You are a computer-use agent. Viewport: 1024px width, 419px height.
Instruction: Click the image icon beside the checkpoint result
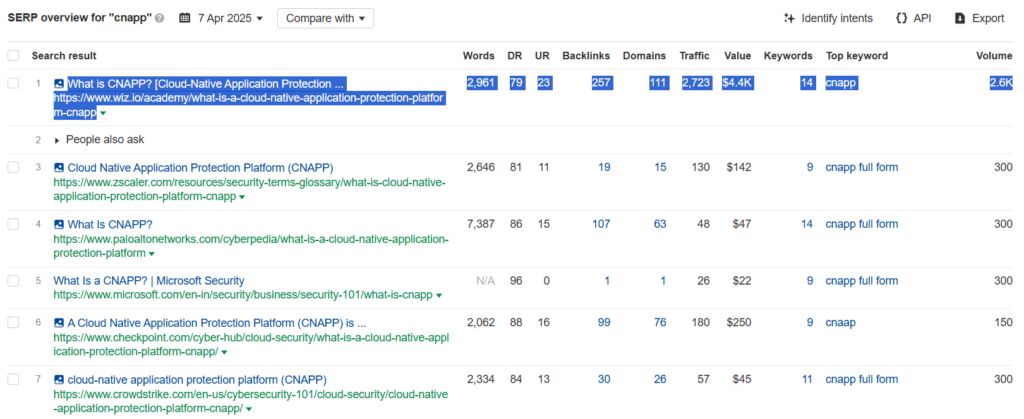click(59, 323)
